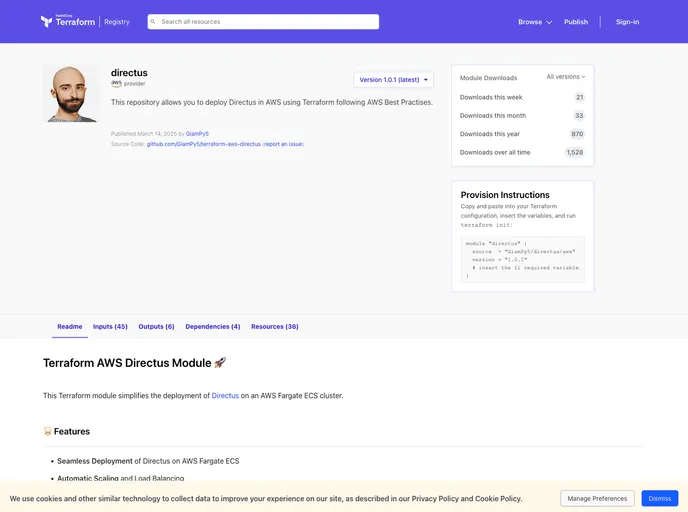
Task: Click the Features sparkle emoji
Action: point(47,431)
